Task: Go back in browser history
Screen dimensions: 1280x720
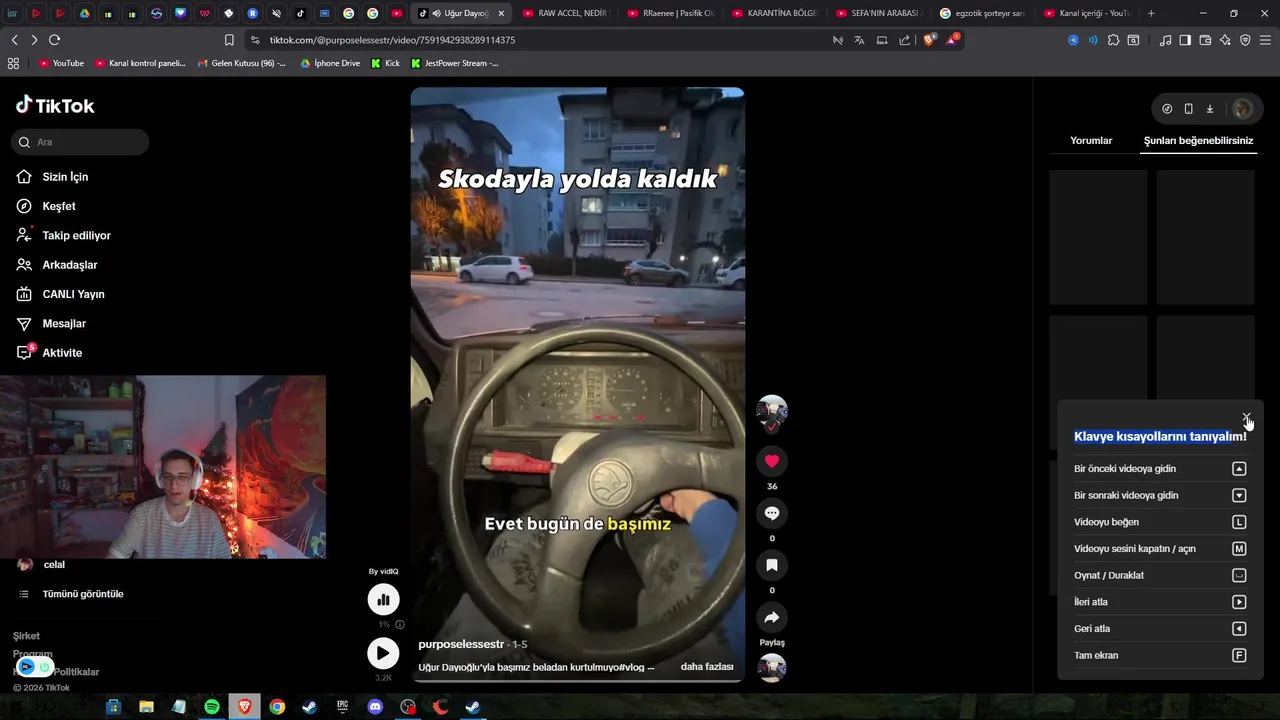Action: tap(14, 40)
